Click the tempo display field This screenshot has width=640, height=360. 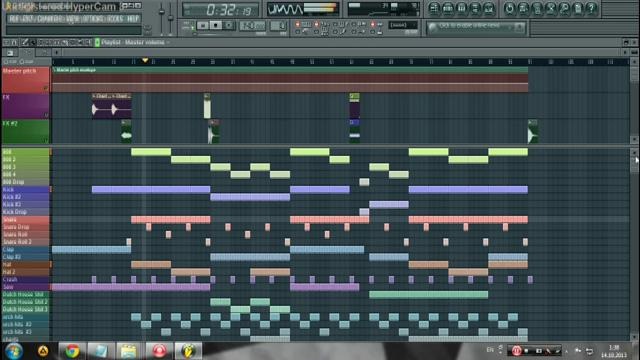pos(252,26)
